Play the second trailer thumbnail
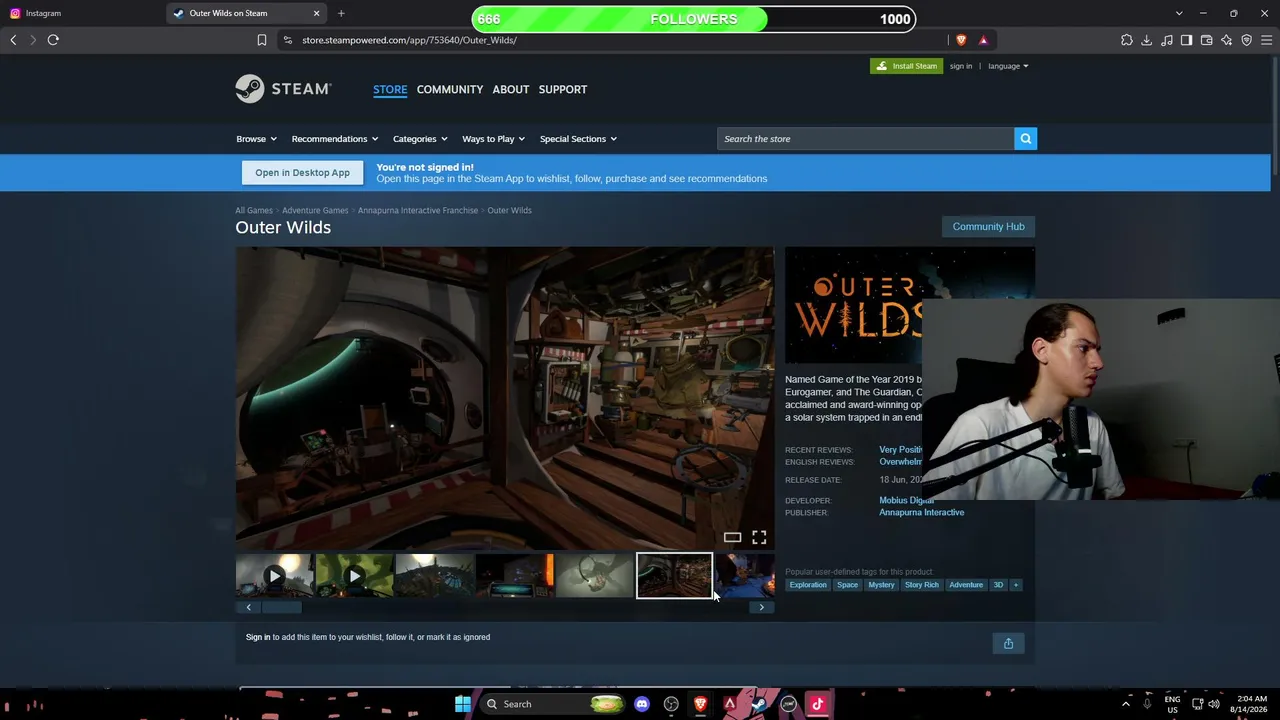1280x720 pixels. (x=354, y=576)
